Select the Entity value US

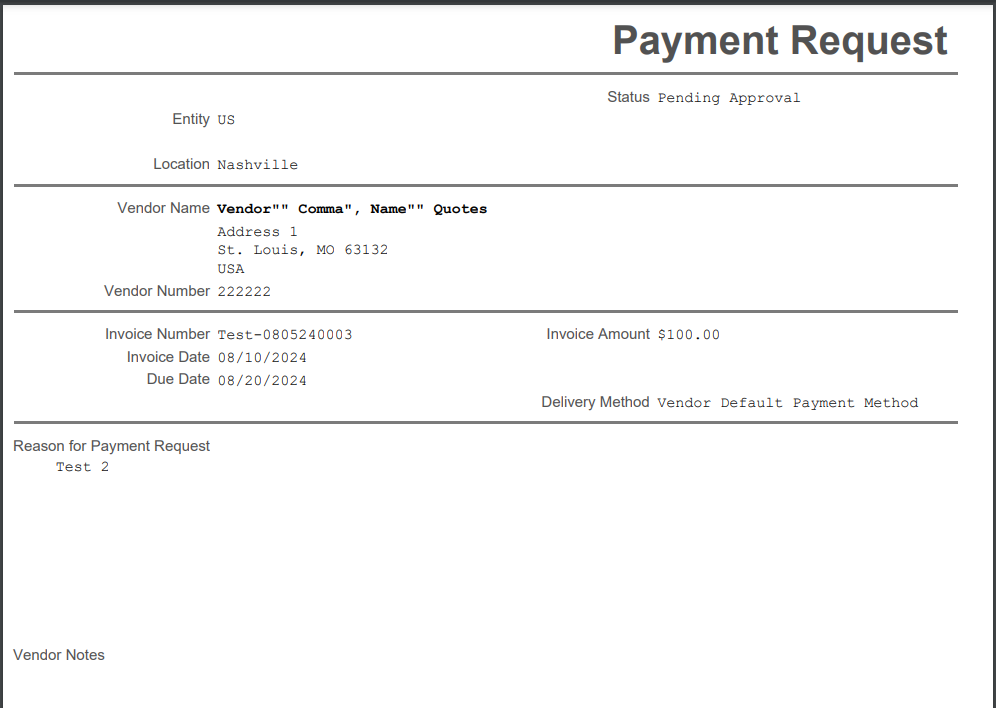(x=226, y=120)
